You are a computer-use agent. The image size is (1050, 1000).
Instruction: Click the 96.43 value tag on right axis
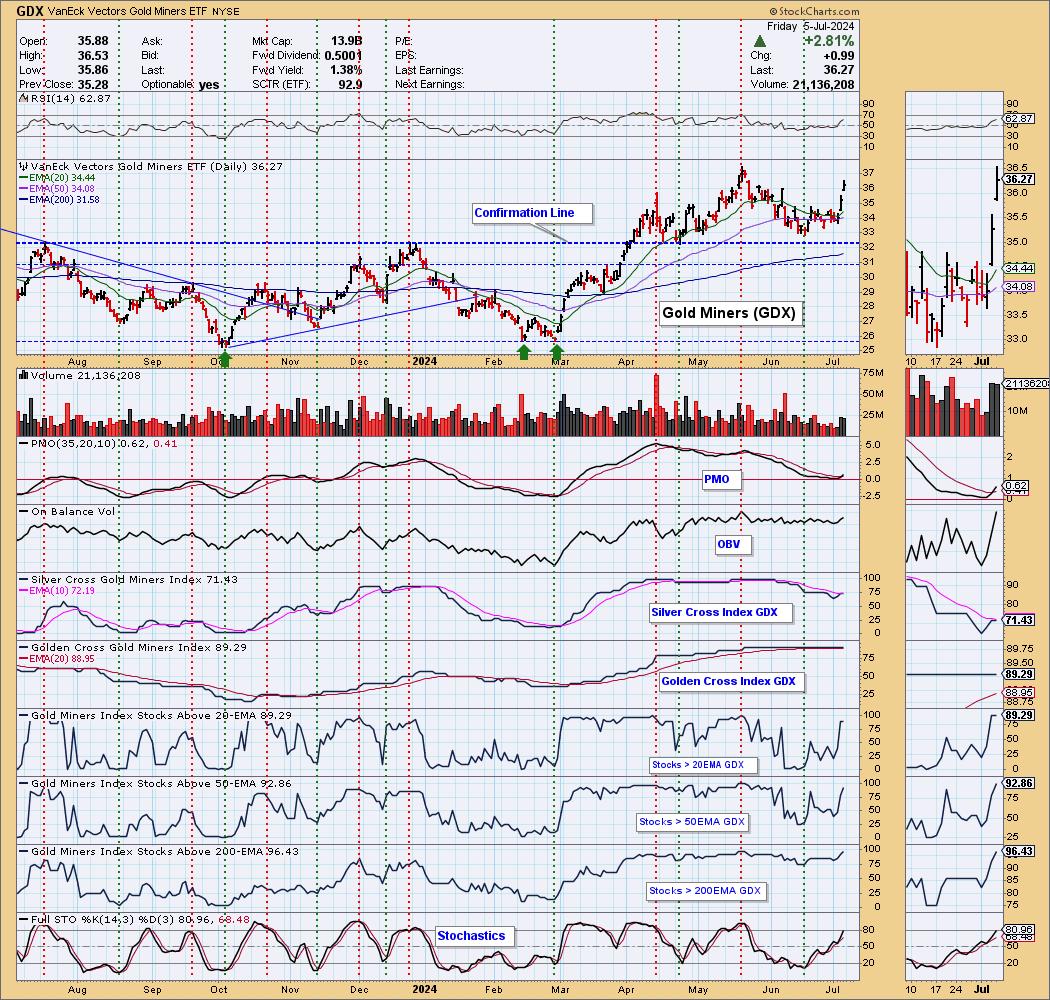tap(1019, 851)
